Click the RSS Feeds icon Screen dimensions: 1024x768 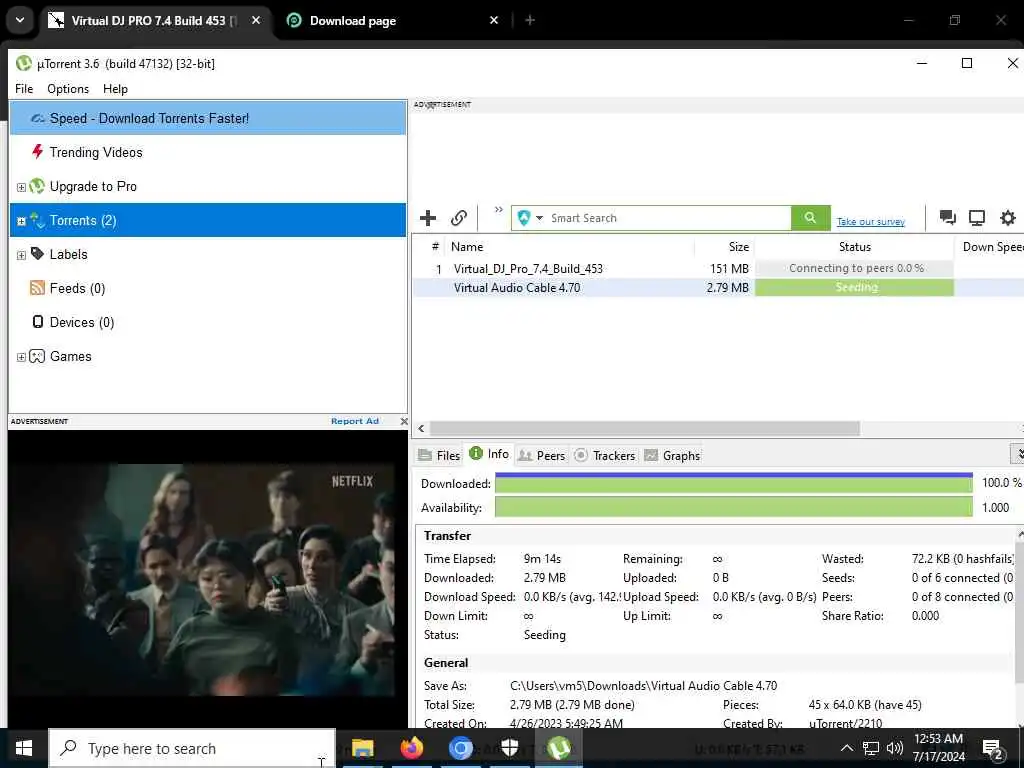pyautogui.click(x=37, y=288)
